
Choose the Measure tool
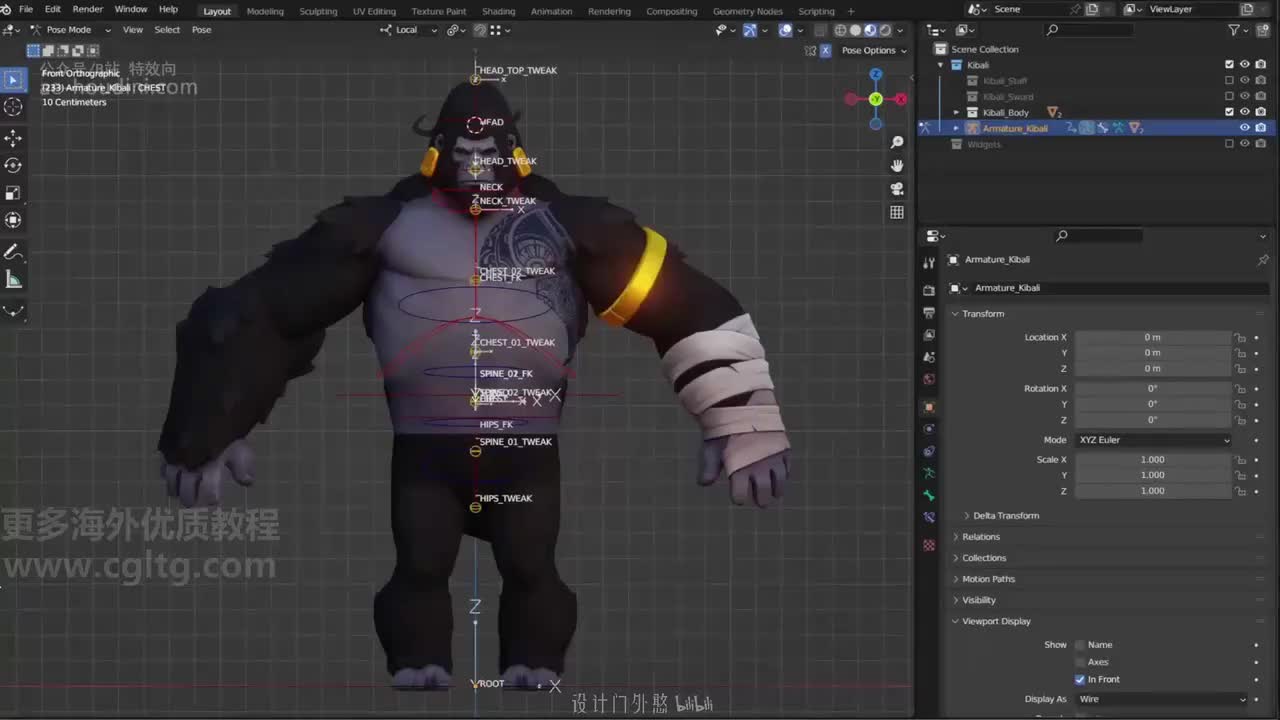coord(14,279)
